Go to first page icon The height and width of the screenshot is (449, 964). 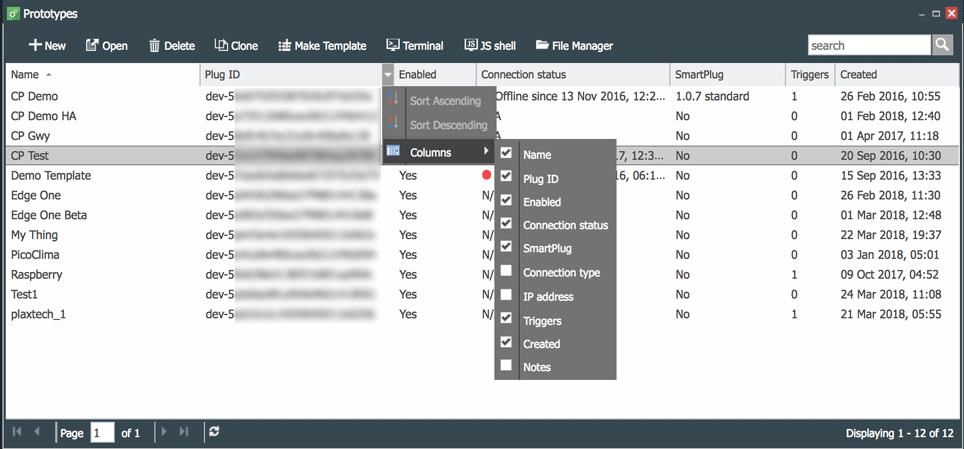(x=17, y=432)
